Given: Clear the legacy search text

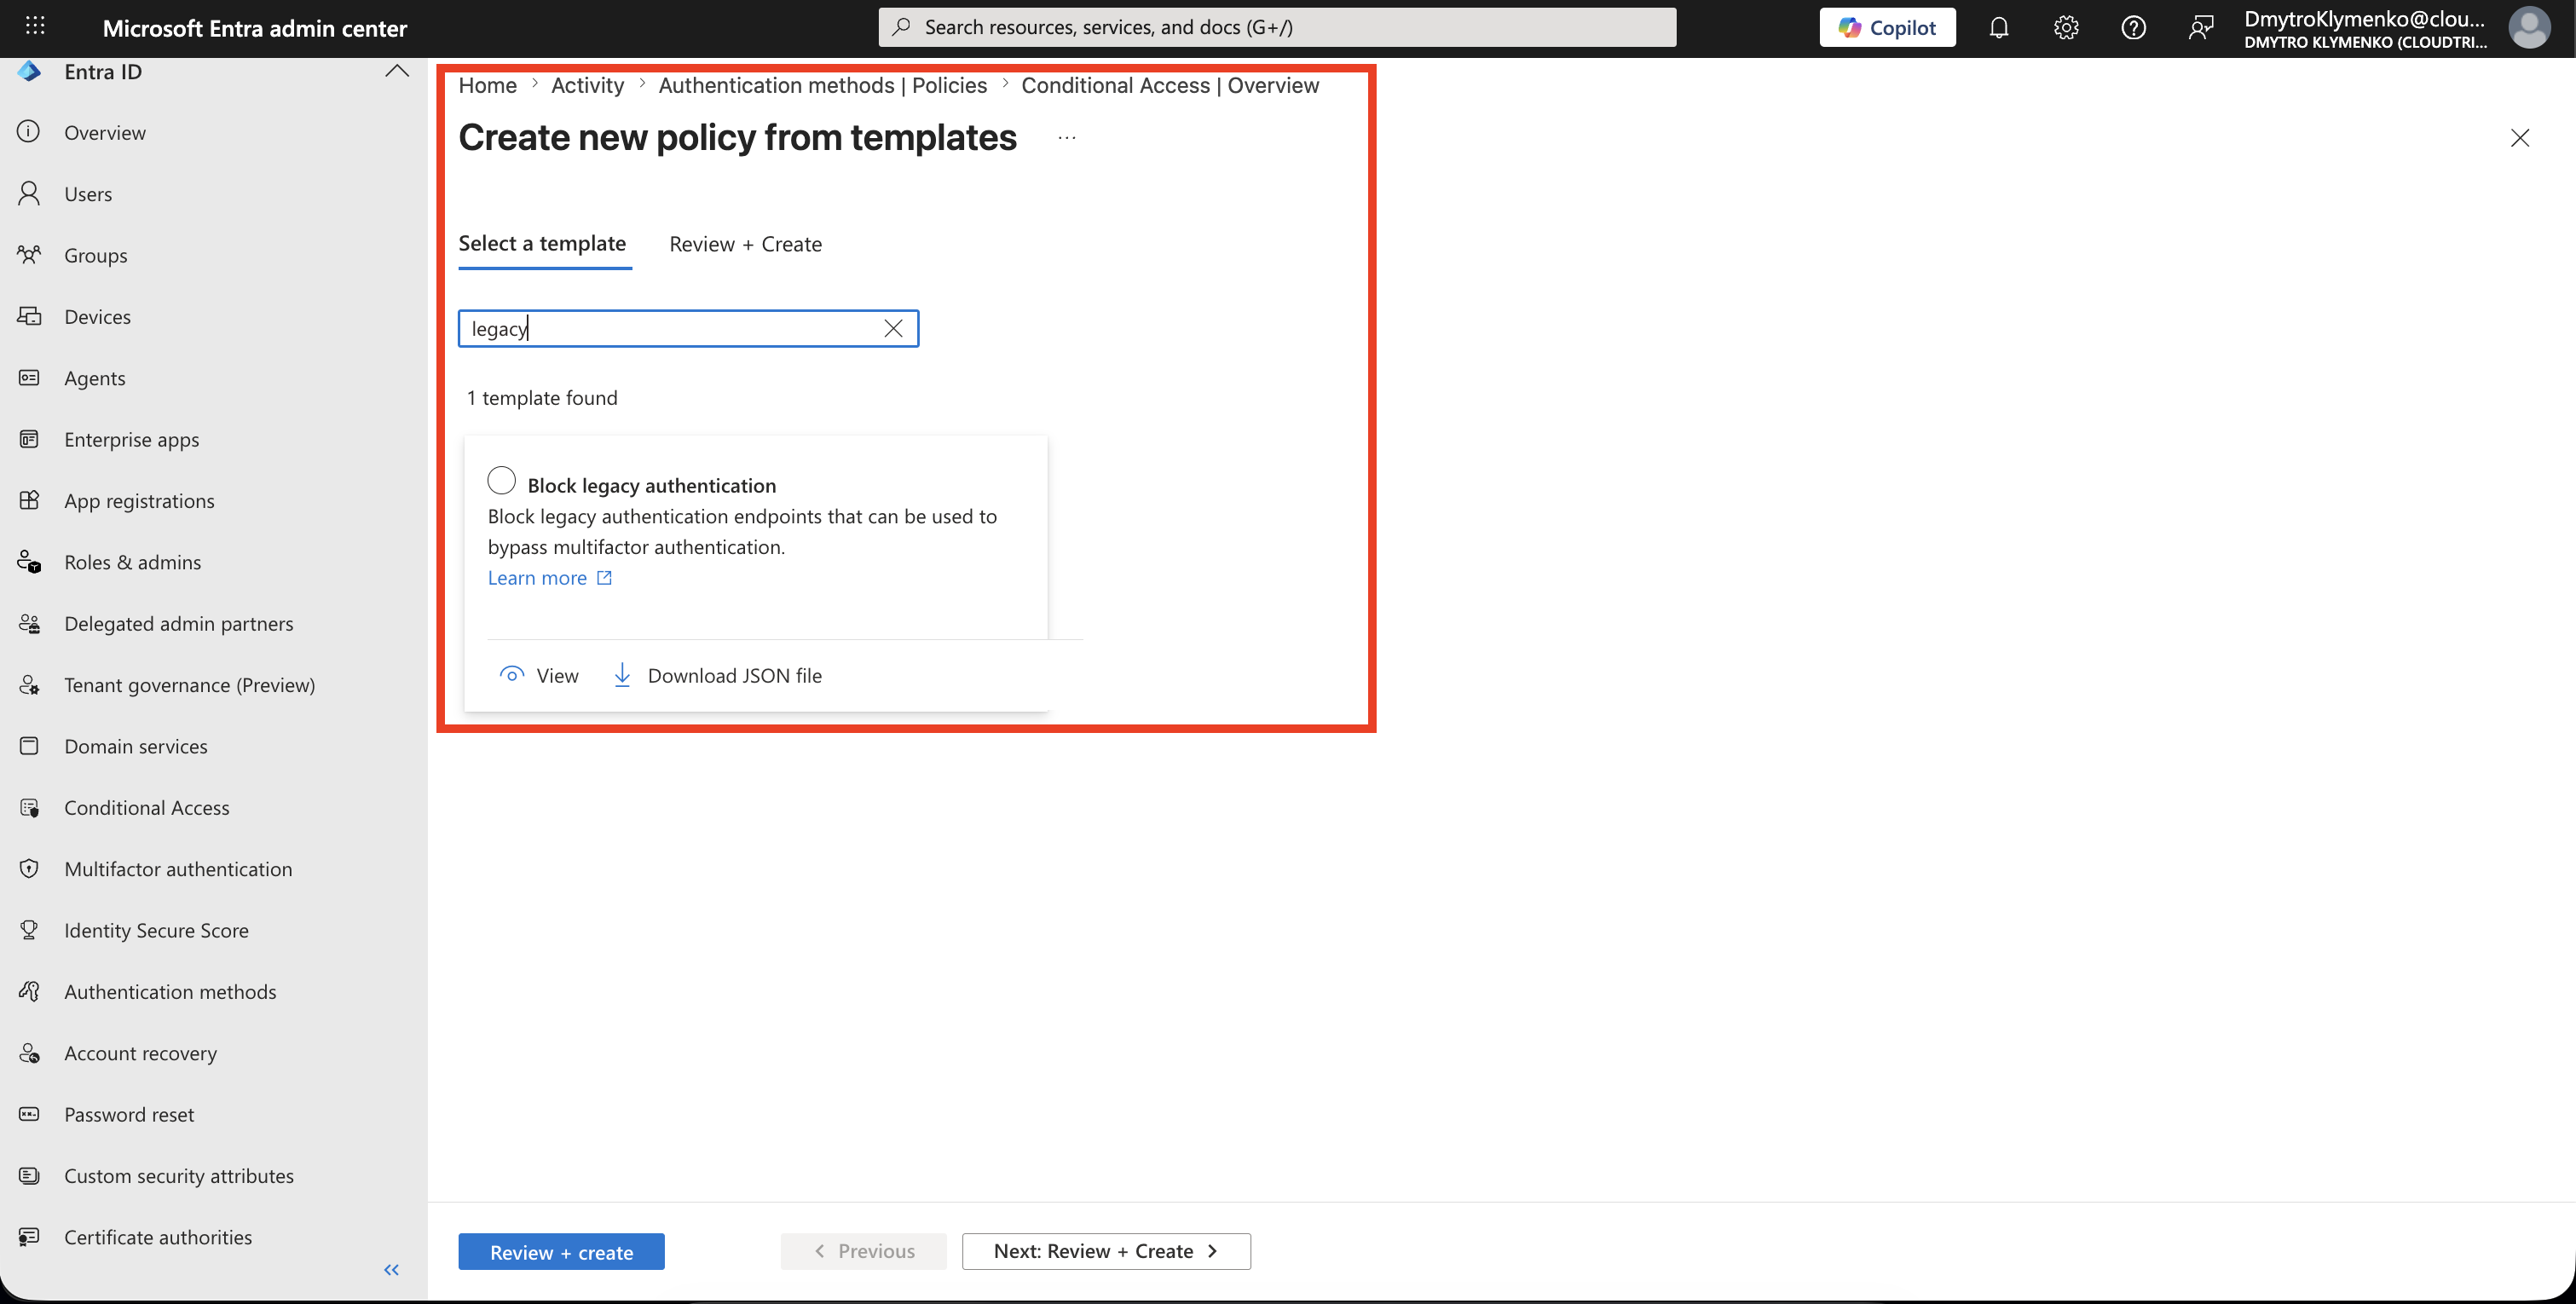Looking at the screenshot, I should point(893,328).
